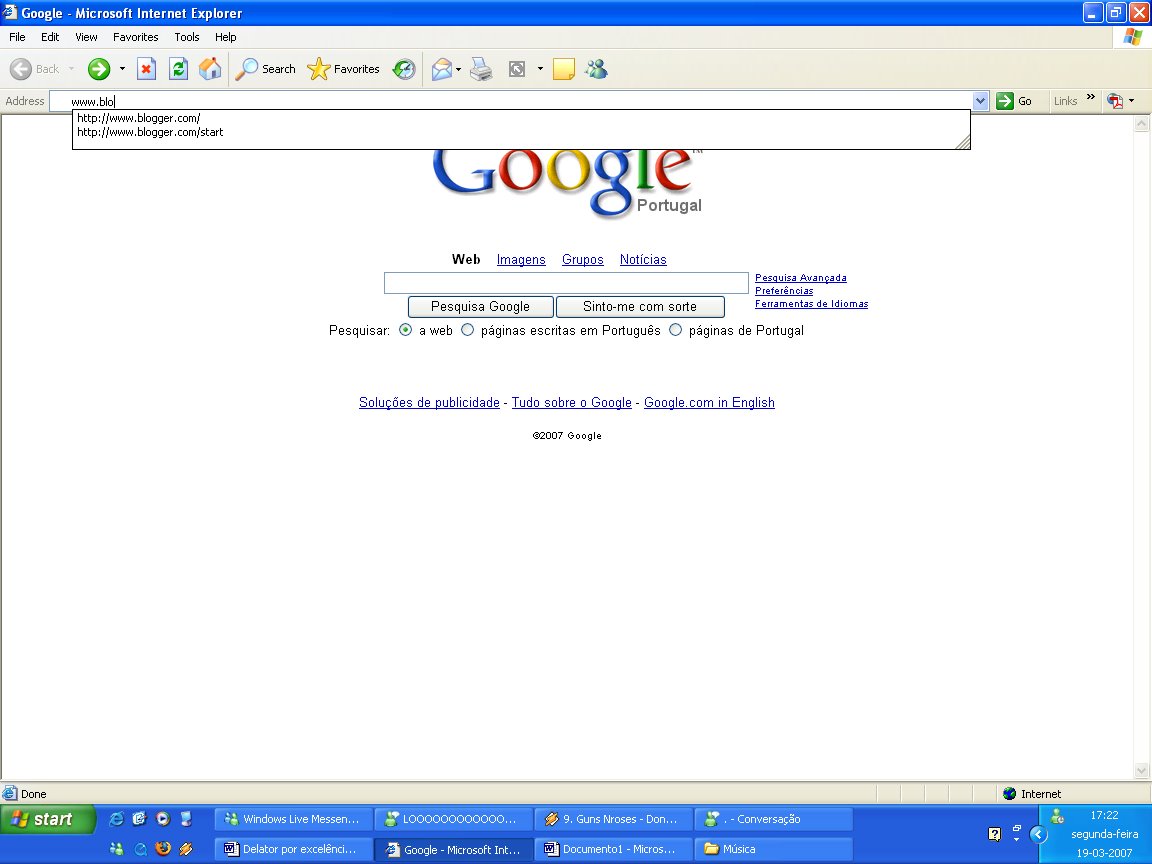Select http://www.blogger.com/ suggestion
The height and width of the screenshot is (864, 1152).
[521, 118]
